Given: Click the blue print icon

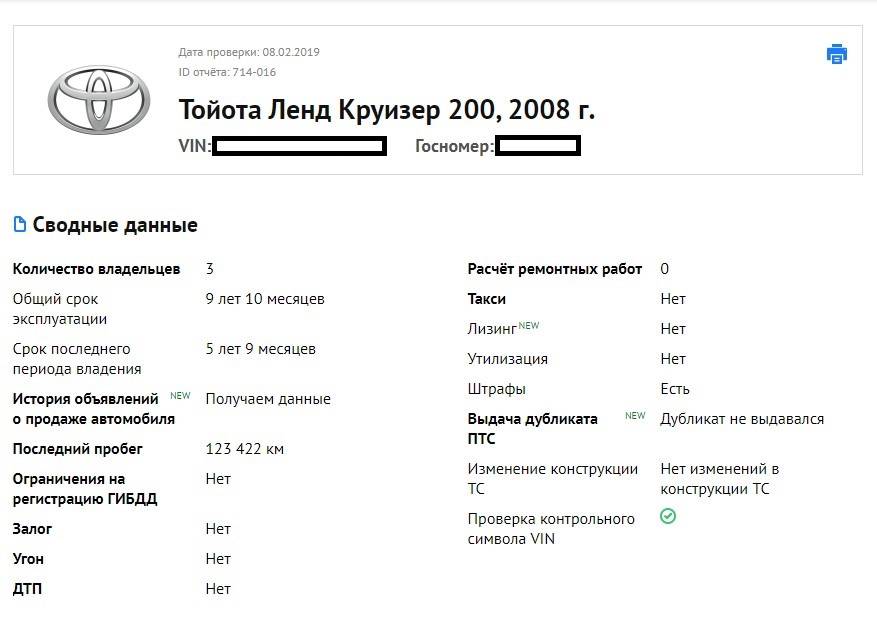Looking at the screenshot, I should tap(837, 54).
